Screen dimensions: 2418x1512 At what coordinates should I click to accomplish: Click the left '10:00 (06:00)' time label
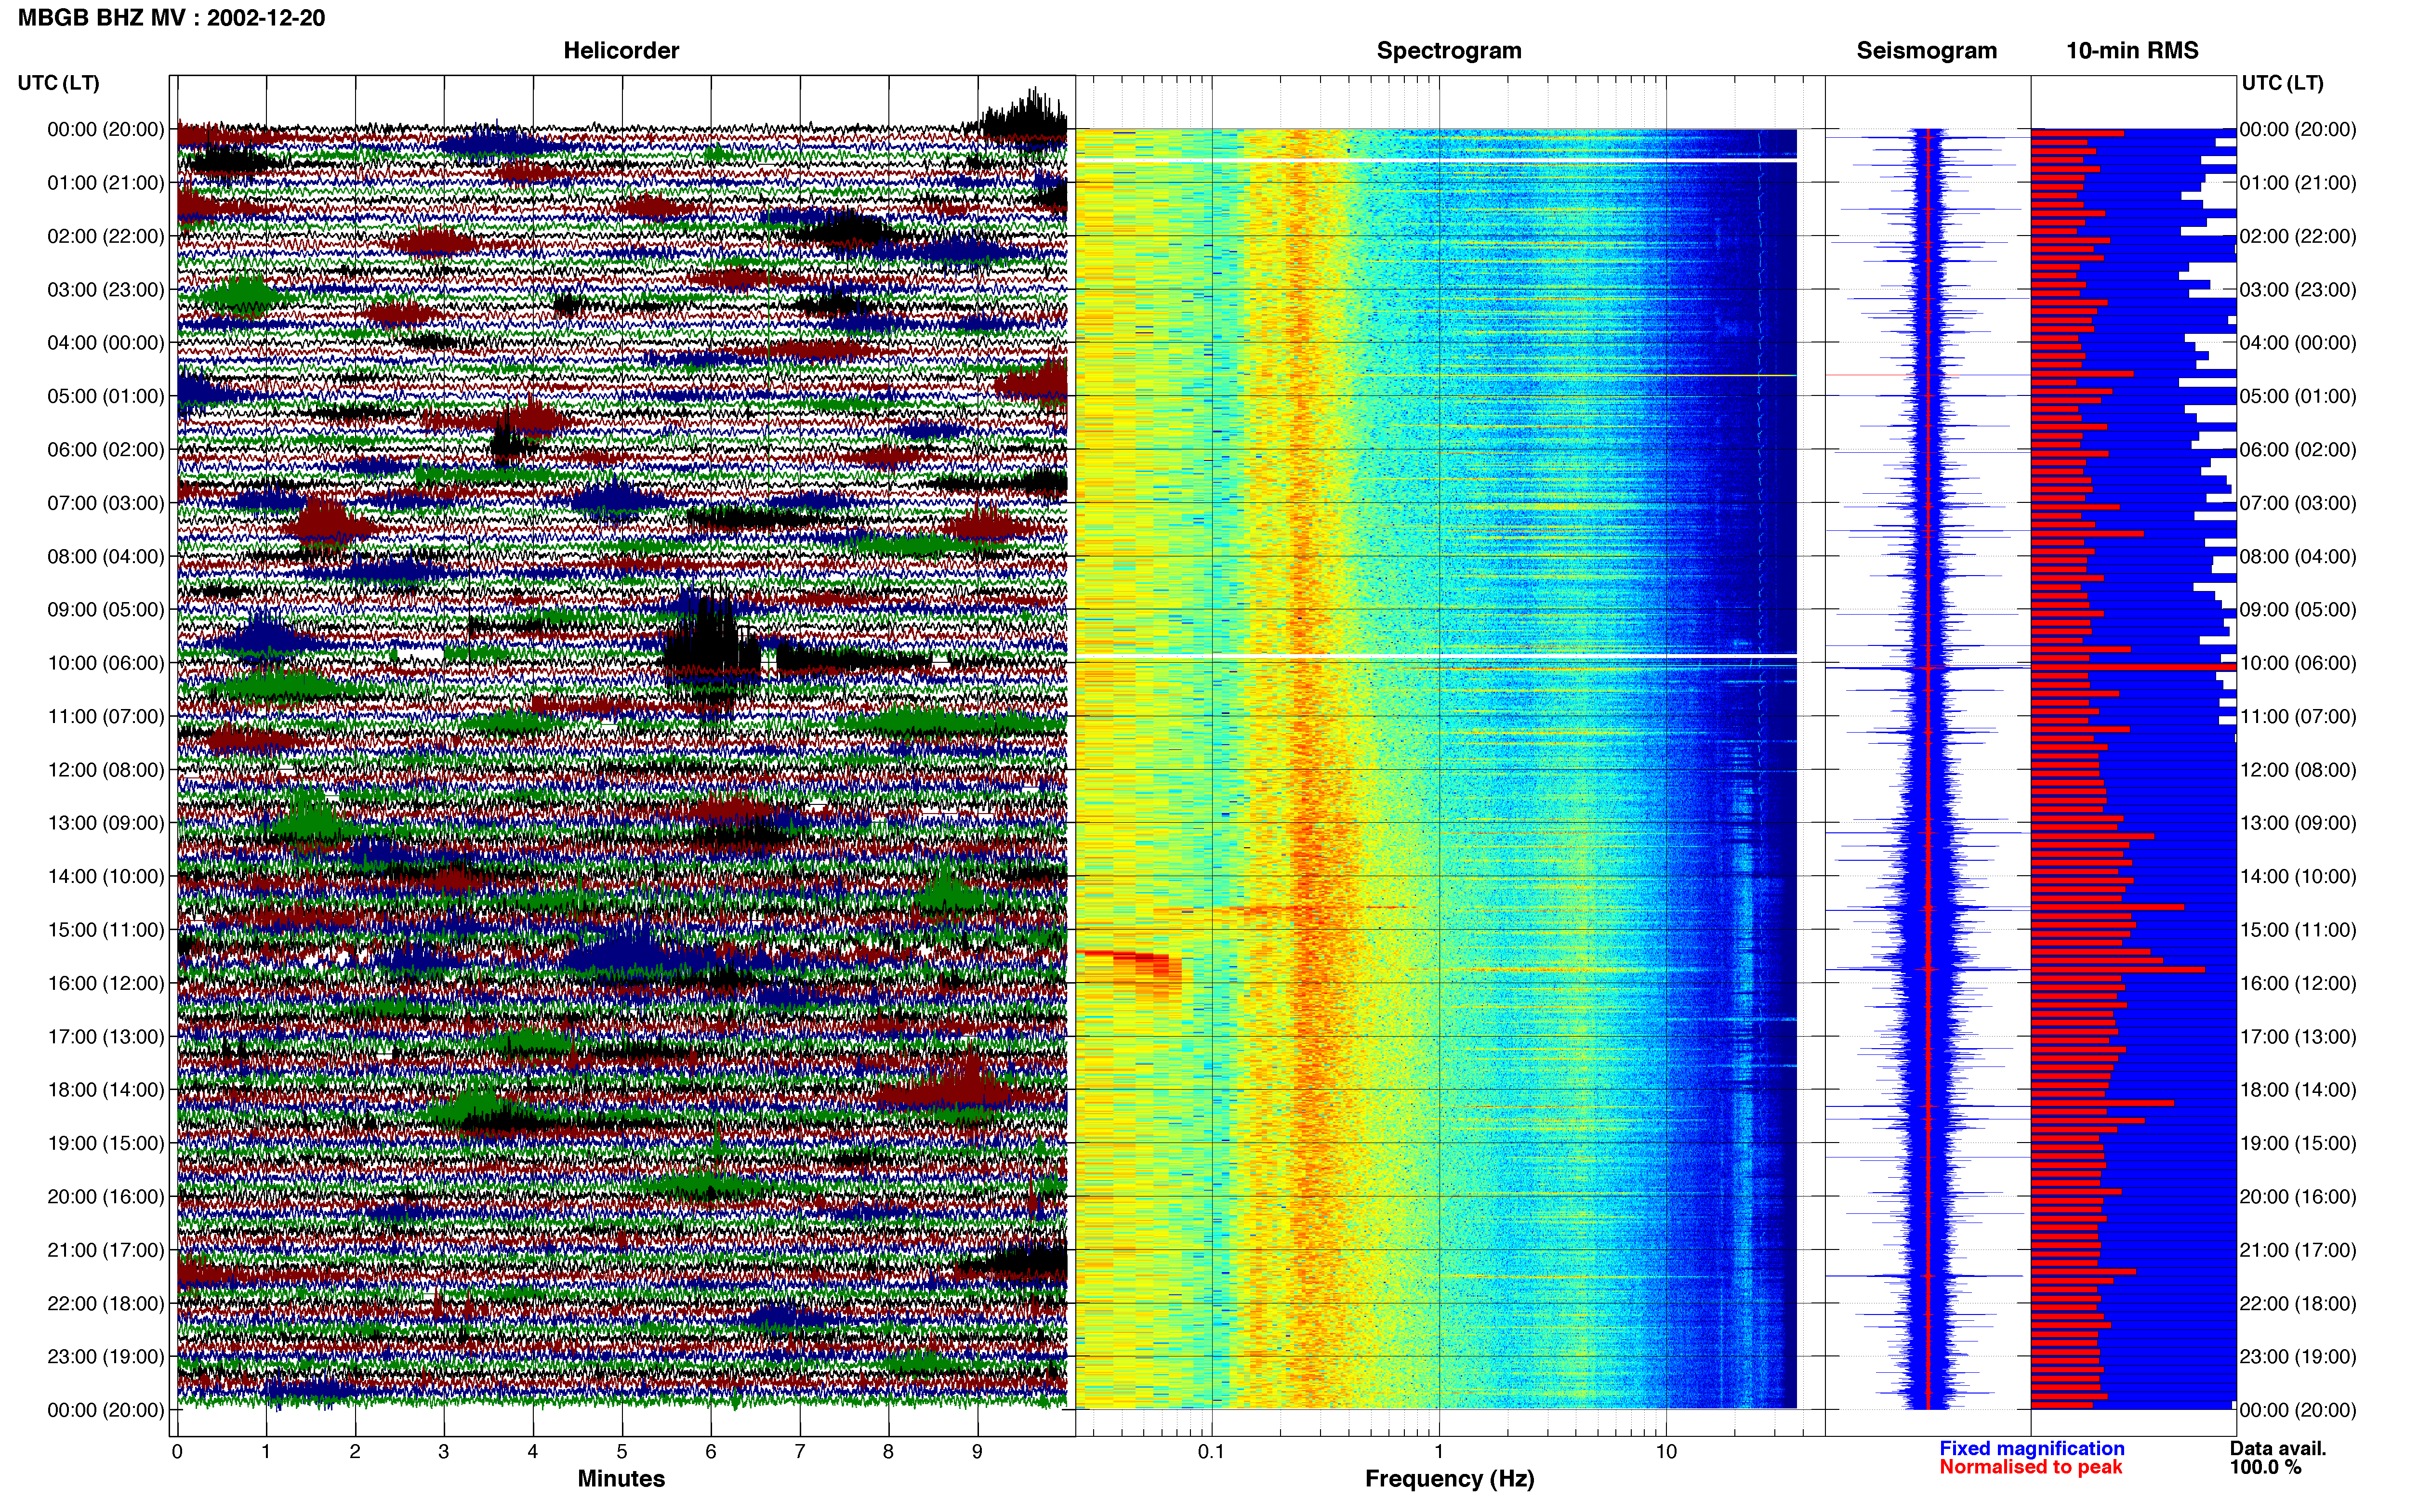tap(106, 663)
